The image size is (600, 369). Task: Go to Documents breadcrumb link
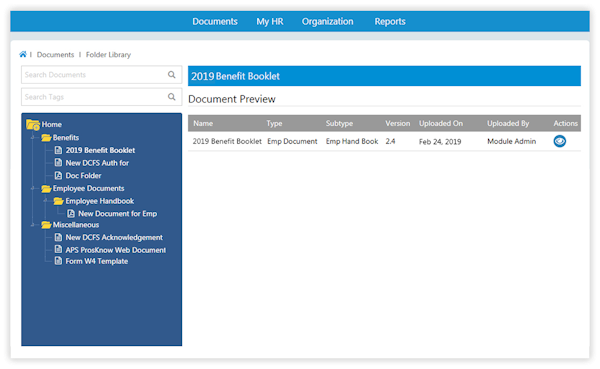click(55, 55)
